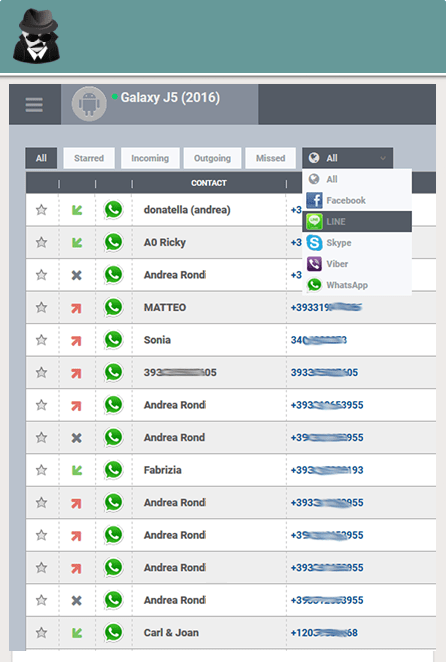The image size is (446, 662).
Task: Collapse the All app filter dropdown
Action: click(x=347, y=158)
